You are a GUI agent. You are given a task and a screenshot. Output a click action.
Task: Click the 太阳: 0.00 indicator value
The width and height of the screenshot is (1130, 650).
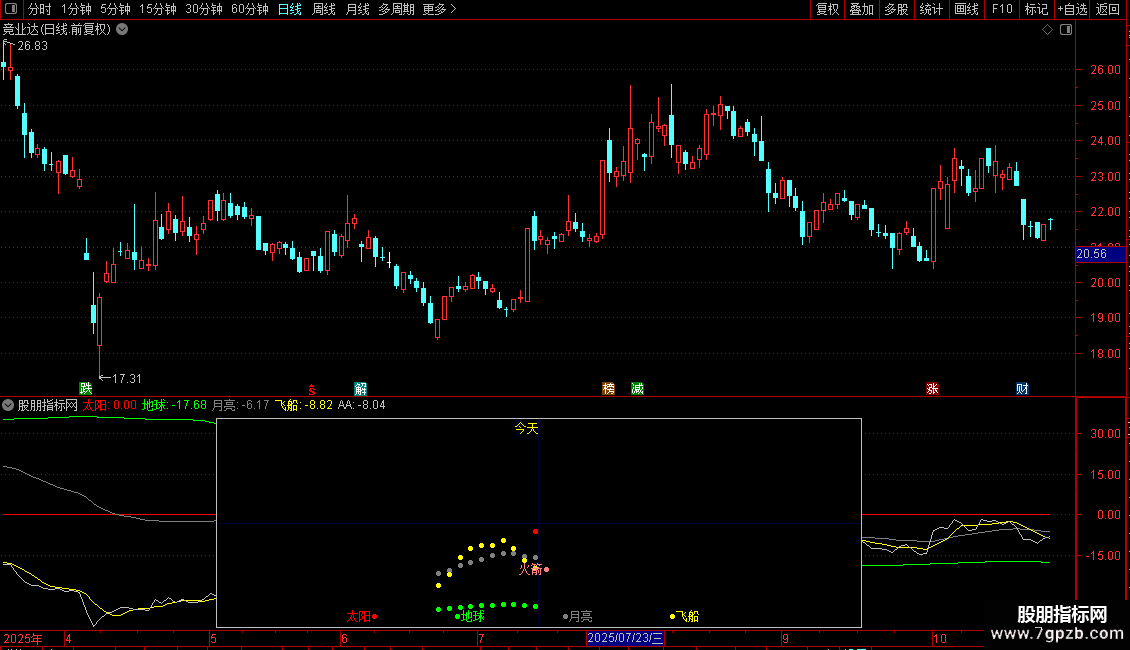point(110,405)
